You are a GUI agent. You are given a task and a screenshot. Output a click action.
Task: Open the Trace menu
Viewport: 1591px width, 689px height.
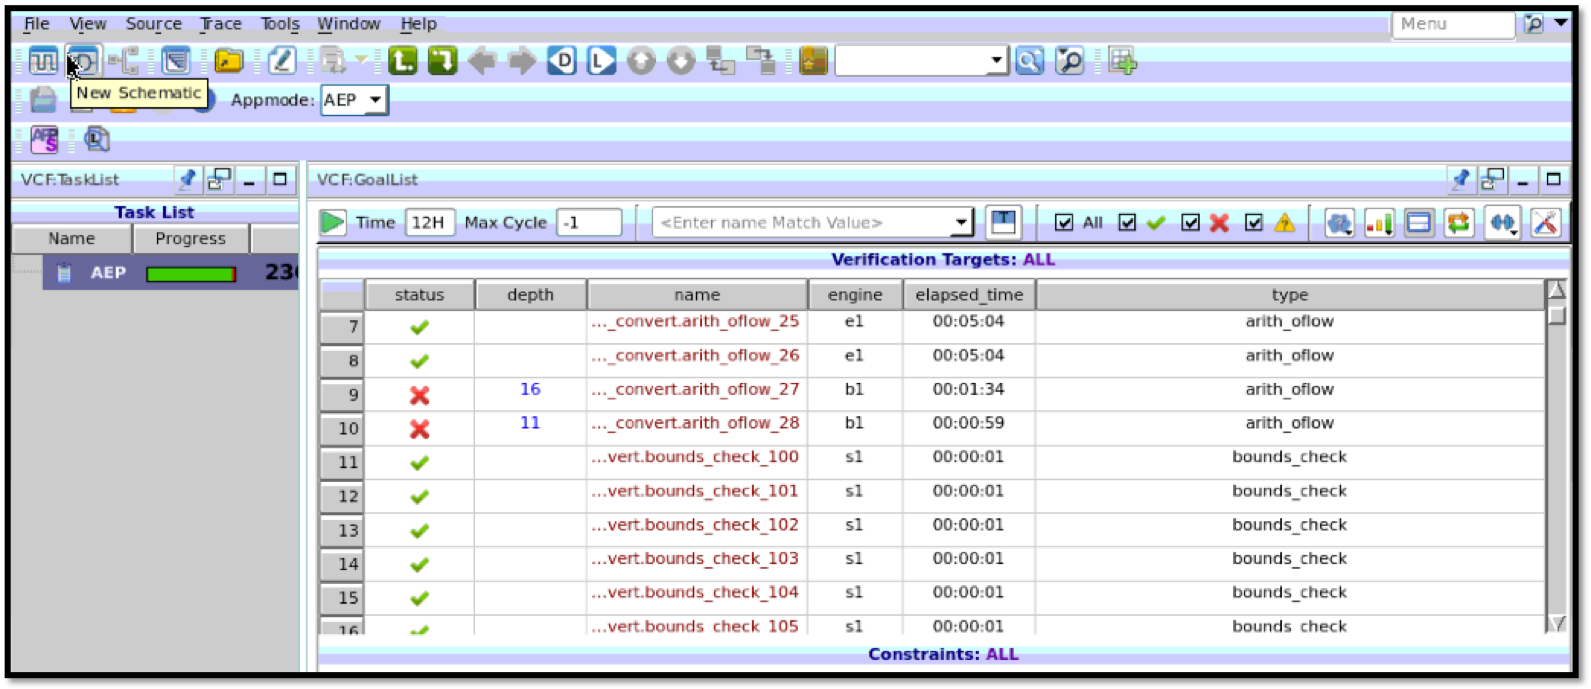[x=221, y=23]
